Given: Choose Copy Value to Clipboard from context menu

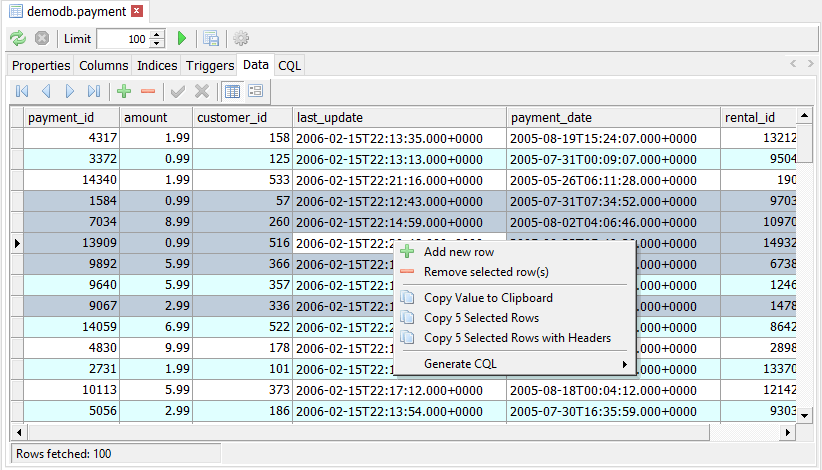Looking at the screenshot, I should tap(488, 297).
